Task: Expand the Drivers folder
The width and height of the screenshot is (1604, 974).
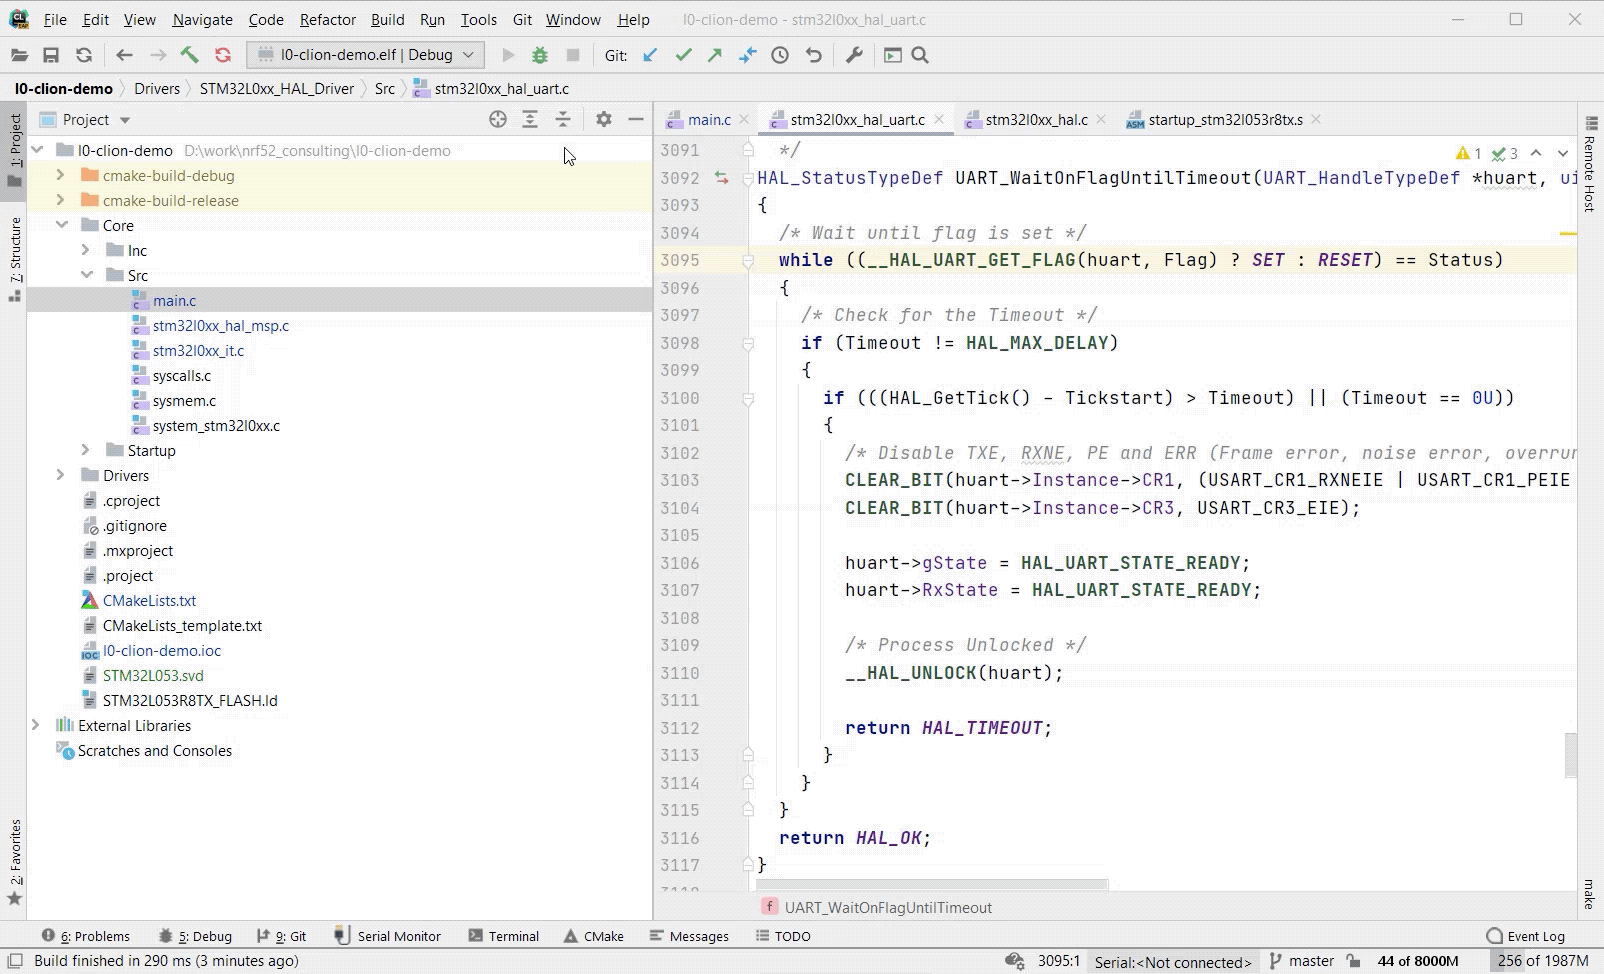Action: (x=60, y=475)
